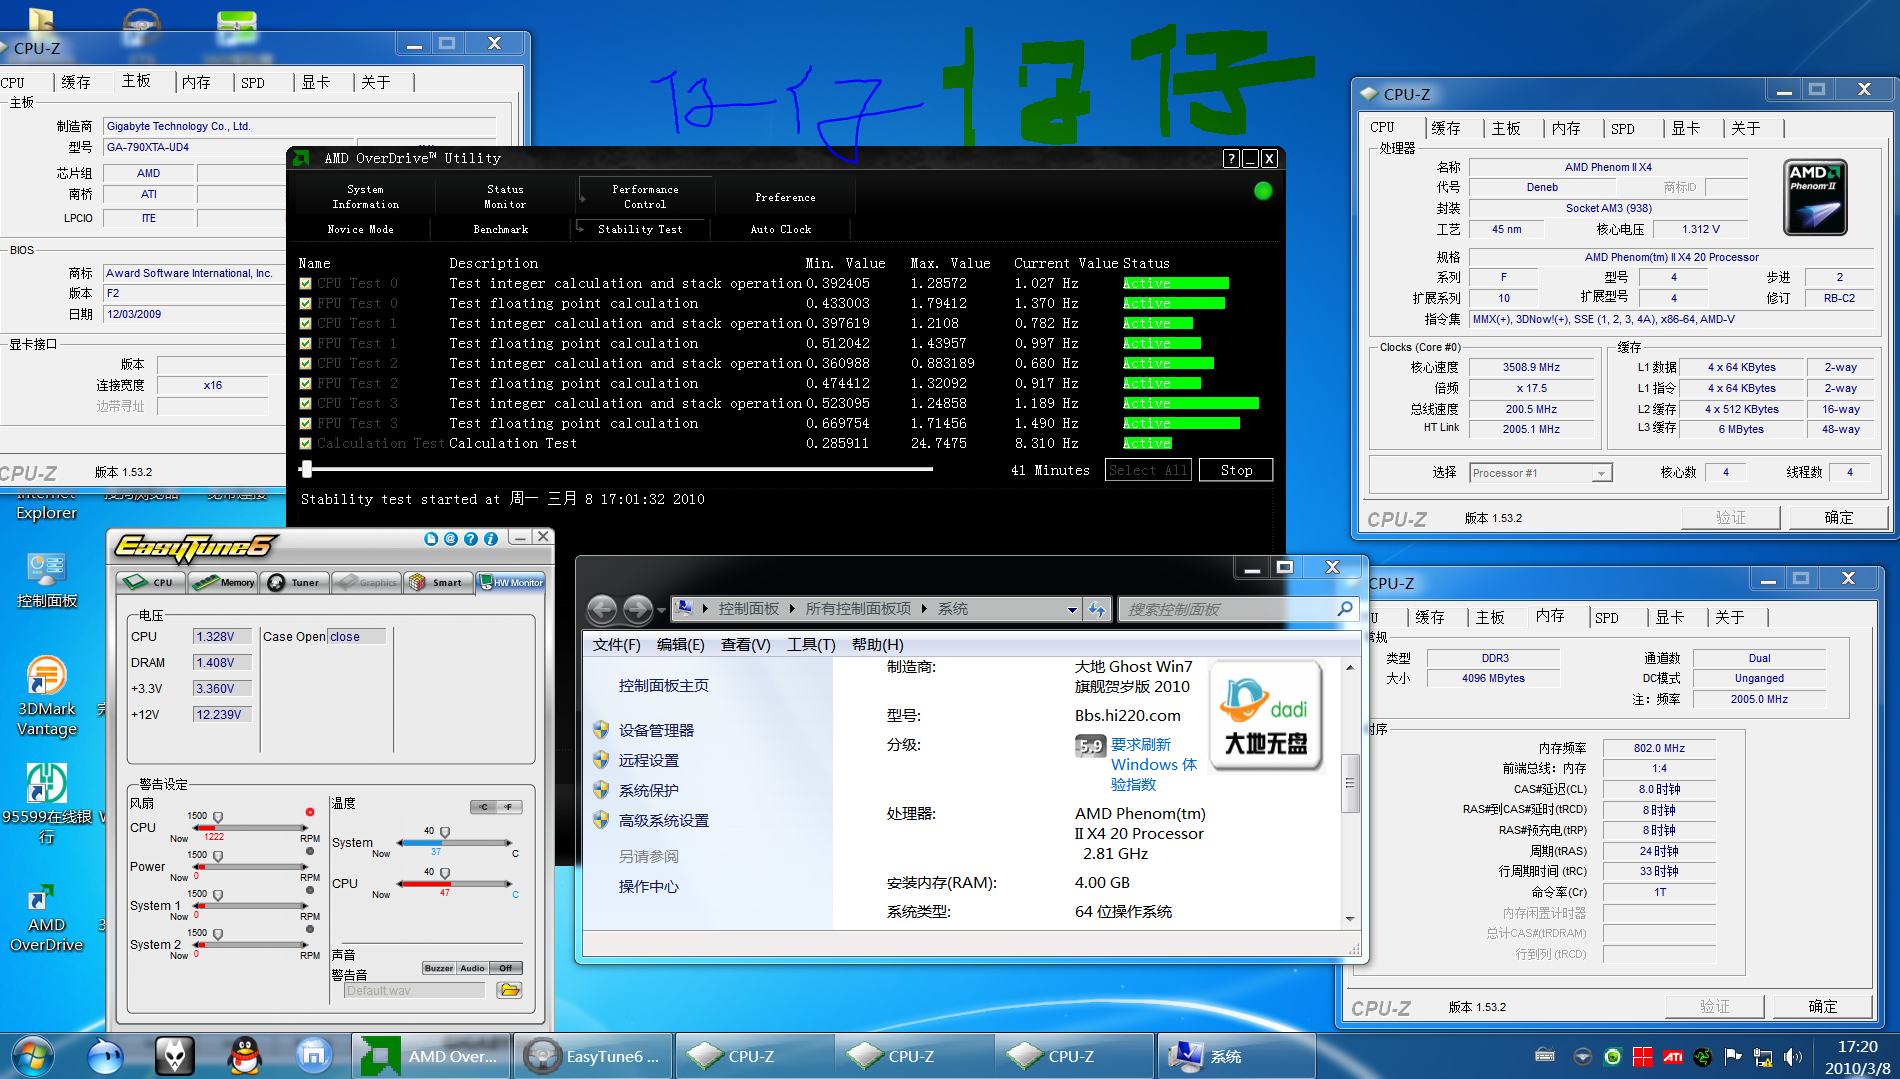Image resolution: width=1900 pixels, height=1079 pixels.
Task: Open the EasyTune6 Tuner tab
Action: click(x=294, y=582)
